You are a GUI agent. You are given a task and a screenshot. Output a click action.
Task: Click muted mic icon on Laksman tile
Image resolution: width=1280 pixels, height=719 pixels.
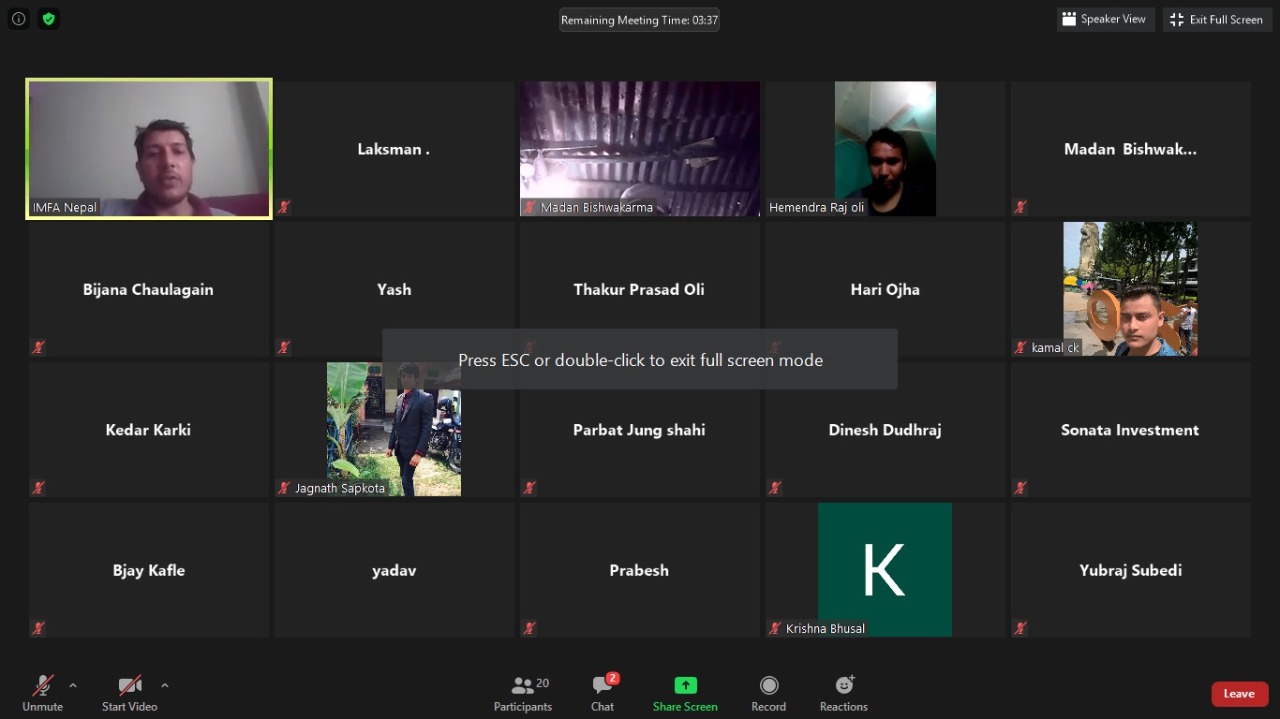pyautogui.click(x=284, y=207)
